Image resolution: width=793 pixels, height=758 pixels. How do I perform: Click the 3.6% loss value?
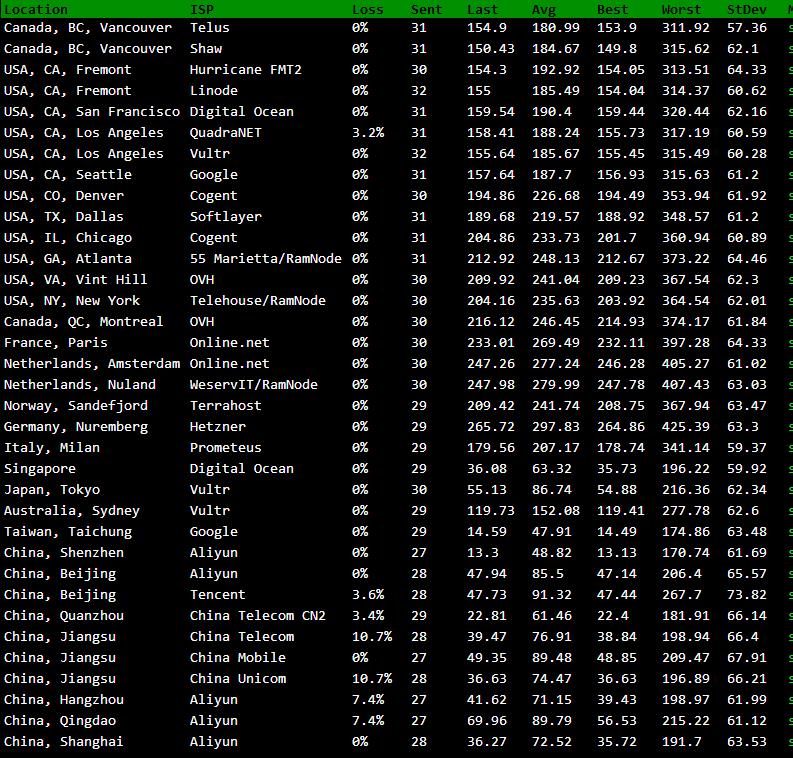coord(368,595)
